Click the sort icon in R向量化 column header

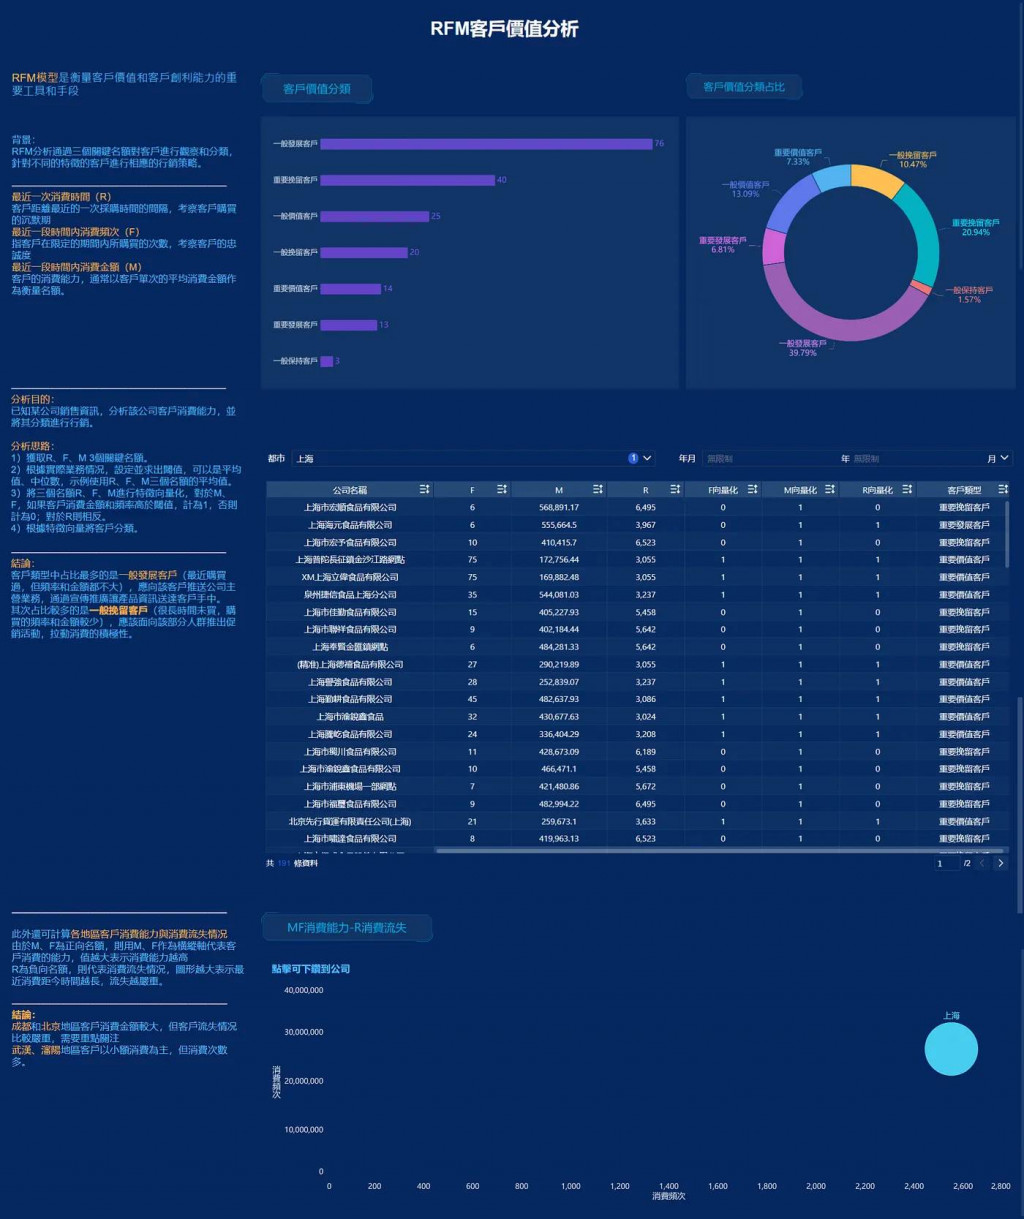[907, 490]
